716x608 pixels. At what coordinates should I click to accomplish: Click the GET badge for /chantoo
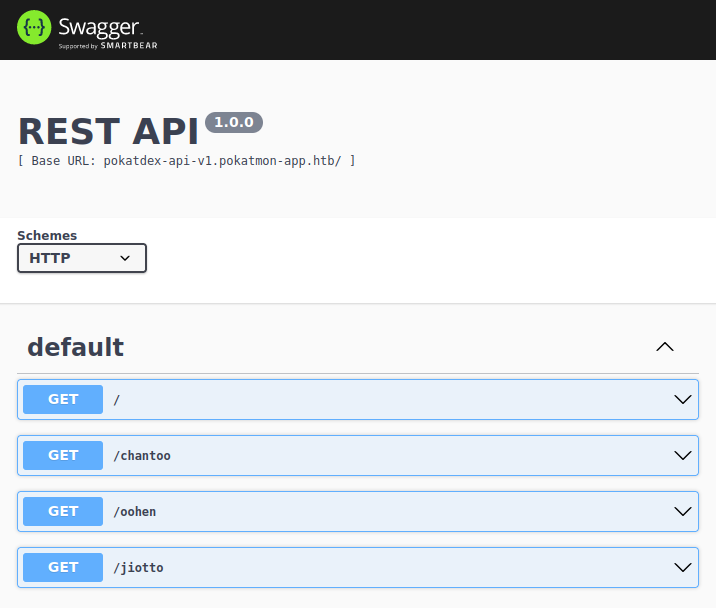(63, 455)
